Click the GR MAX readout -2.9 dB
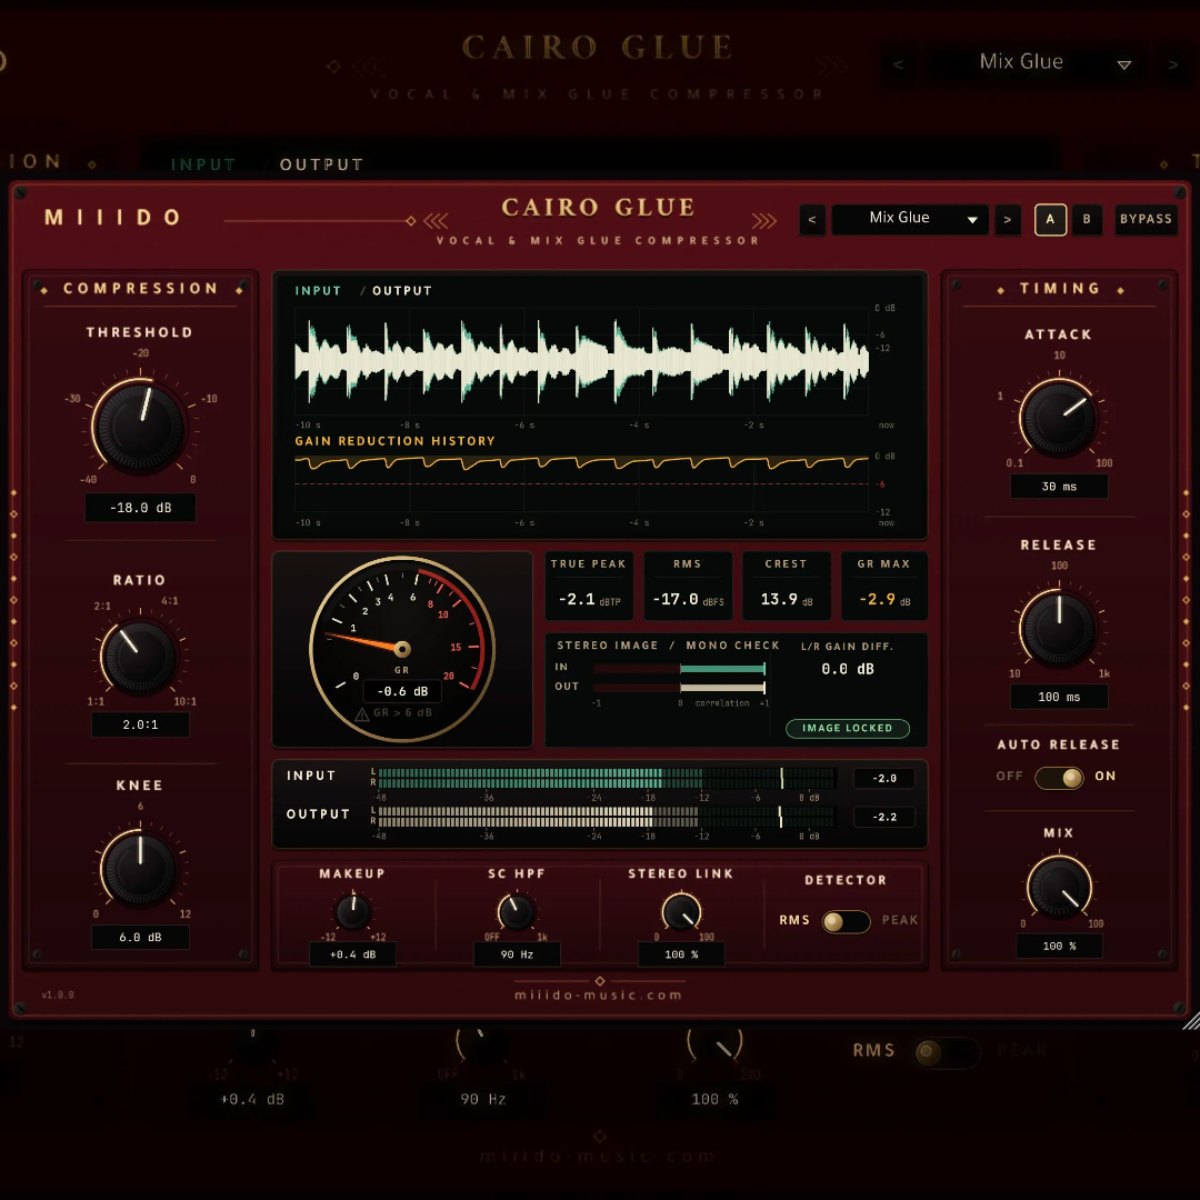 885,599
